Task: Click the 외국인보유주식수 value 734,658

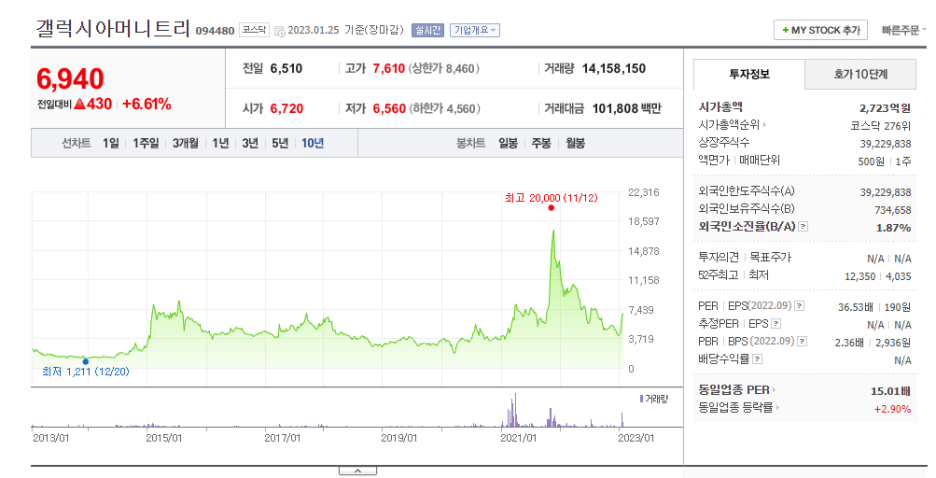Action: click(893, 209)
